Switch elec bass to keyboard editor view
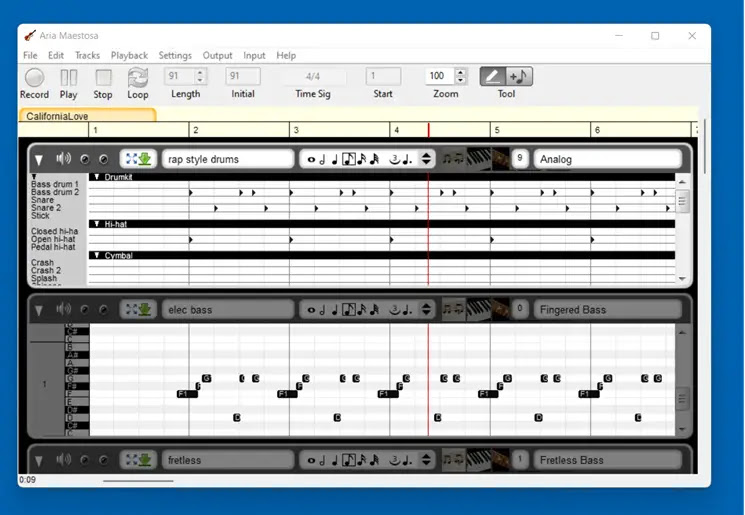This screenshot has width=745, height=515. pyautogui.click(x=478, y=309)
